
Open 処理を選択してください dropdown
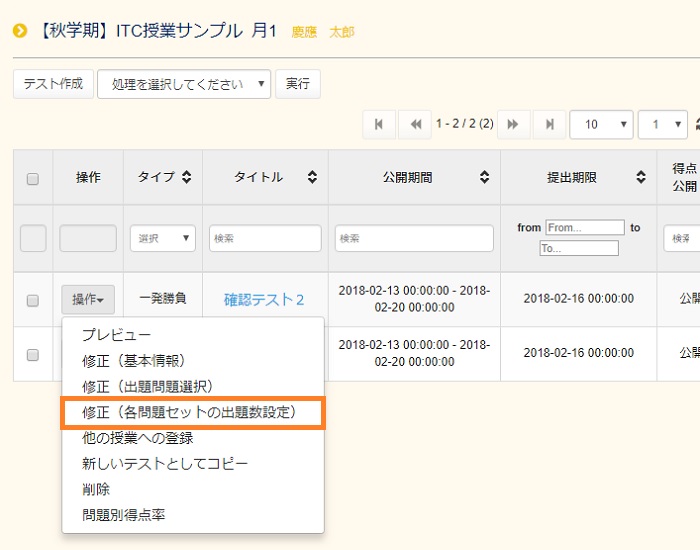click(184, 84)
